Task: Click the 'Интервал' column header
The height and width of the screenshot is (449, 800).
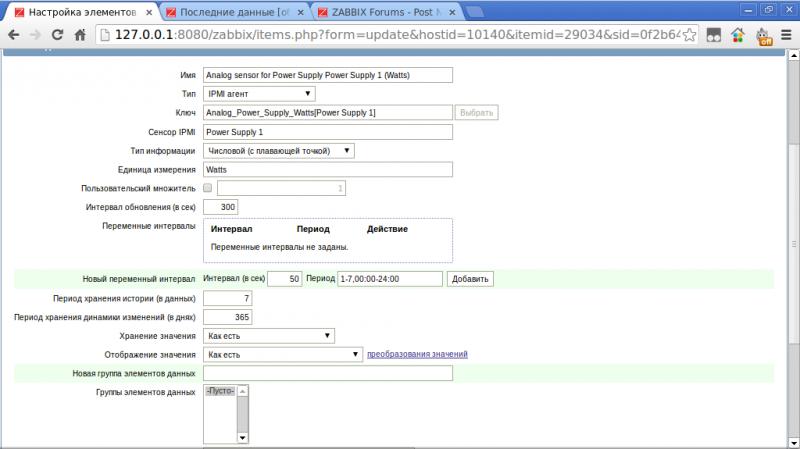Action: click(x=232, y=229)
